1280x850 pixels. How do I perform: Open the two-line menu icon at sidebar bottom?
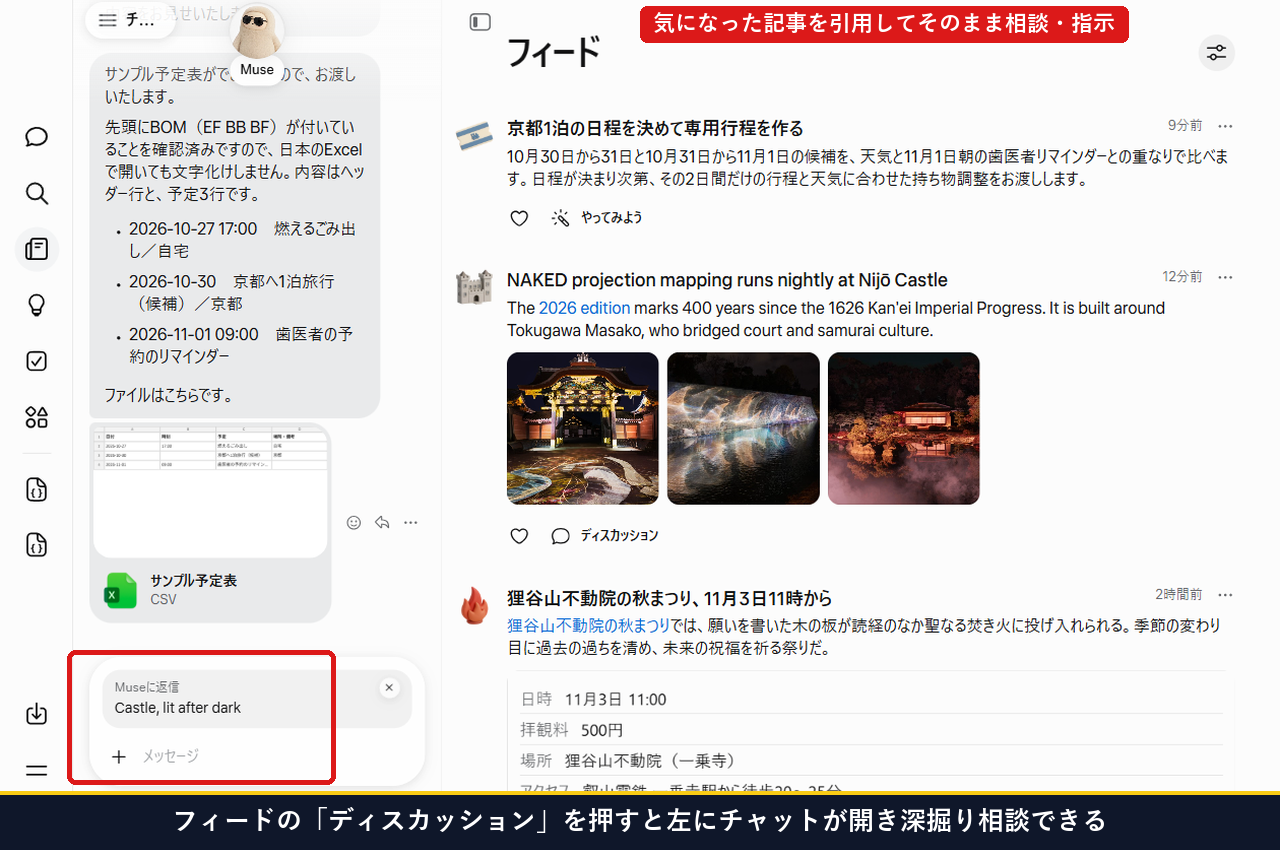(37, 770)
